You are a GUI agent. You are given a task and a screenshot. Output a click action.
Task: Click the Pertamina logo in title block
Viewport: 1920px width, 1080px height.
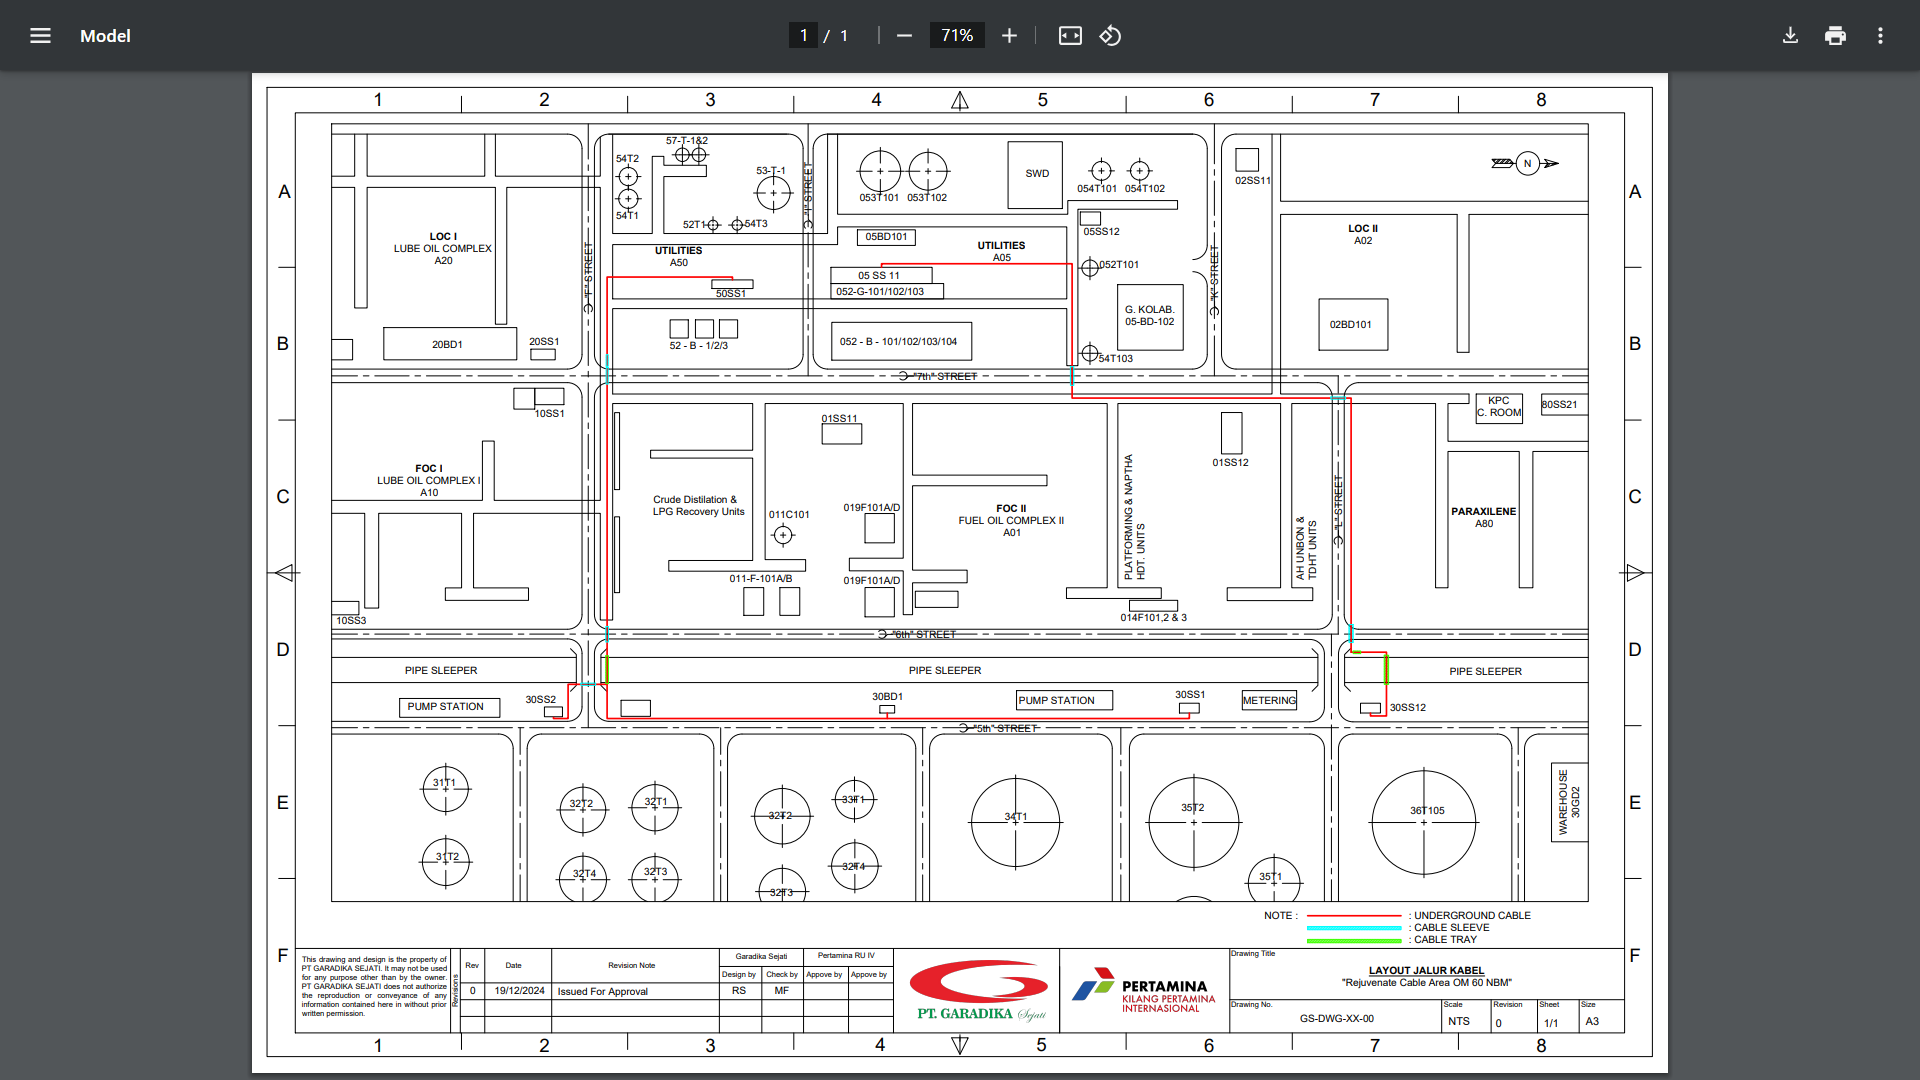click(1144, 990)
